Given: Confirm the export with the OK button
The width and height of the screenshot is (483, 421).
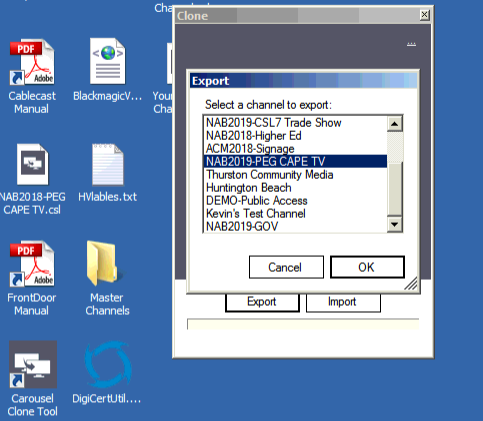Looking at the screenshot, I should pyautogui.click(x=367, y=267).
